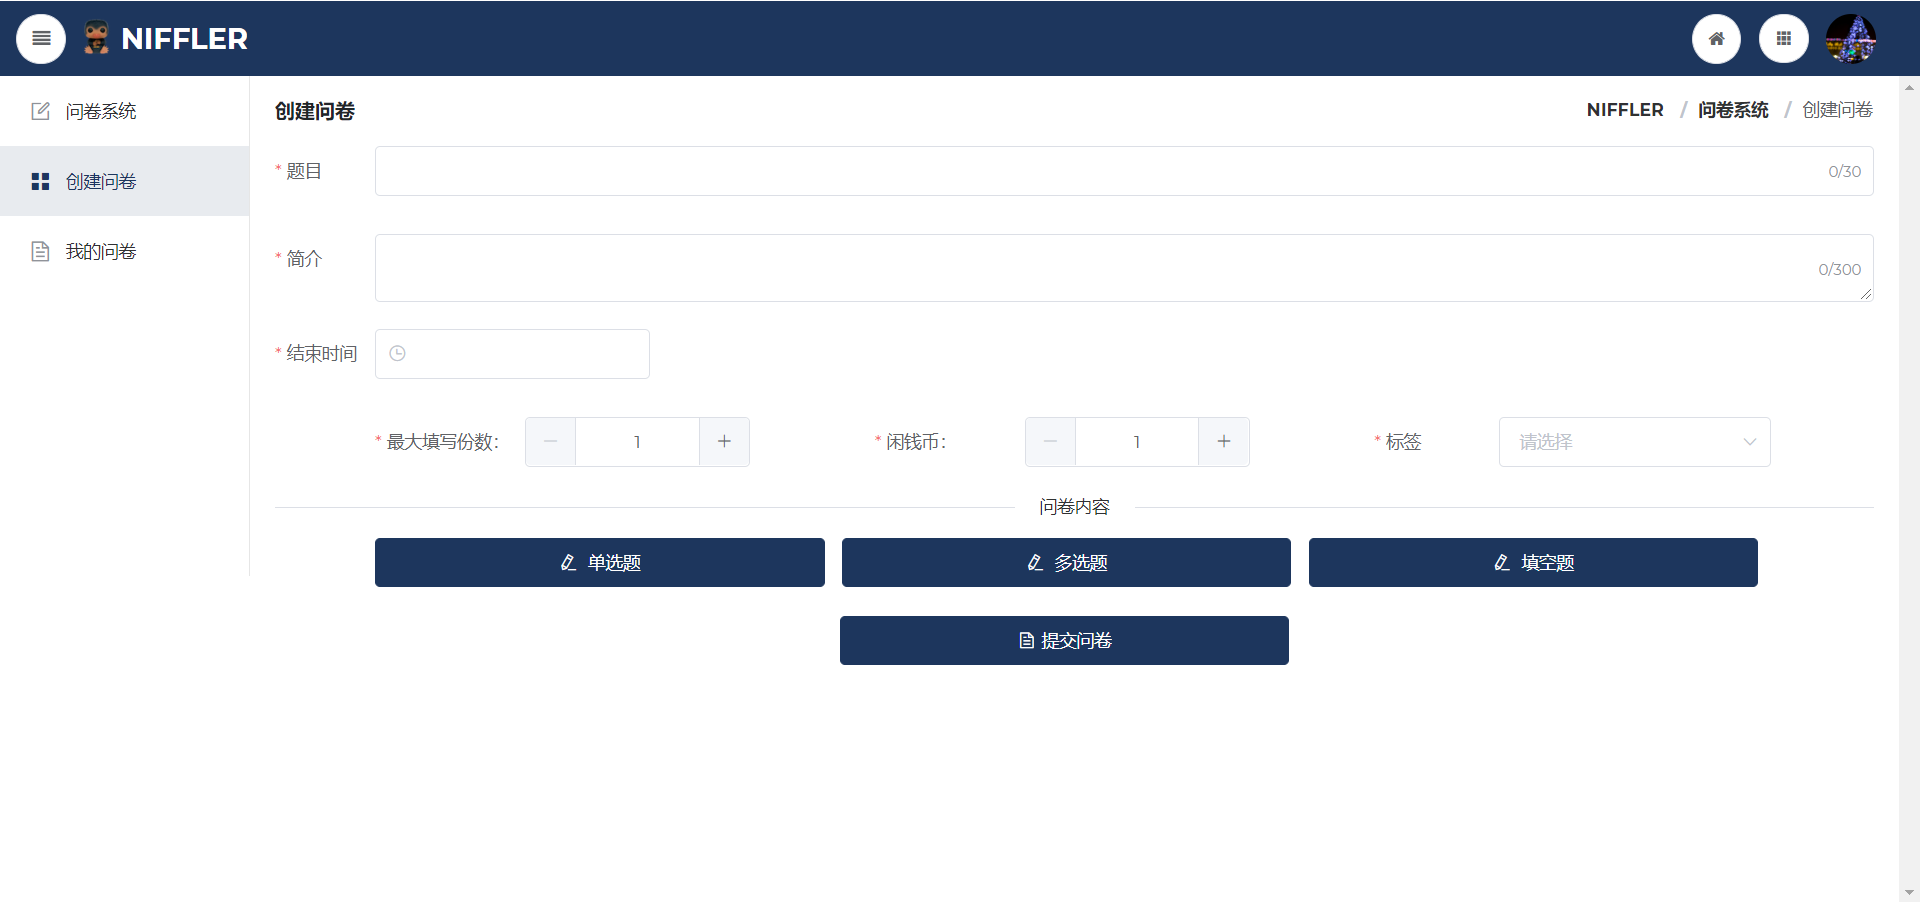Screen dimensions: 1920x902
Task: Open 问卷系统 in the sidebar
Action: pos(100,111)
